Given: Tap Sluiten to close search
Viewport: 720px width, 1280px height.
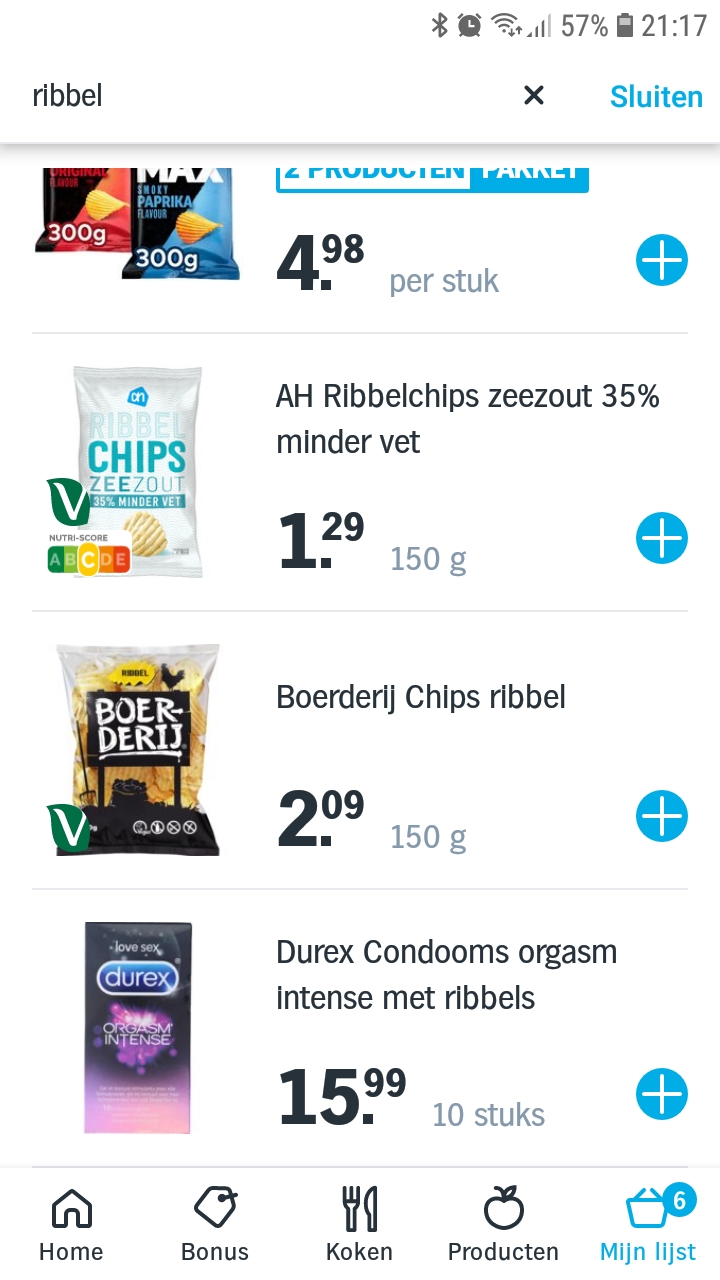Looking at the screenshot, I should 656,96.
